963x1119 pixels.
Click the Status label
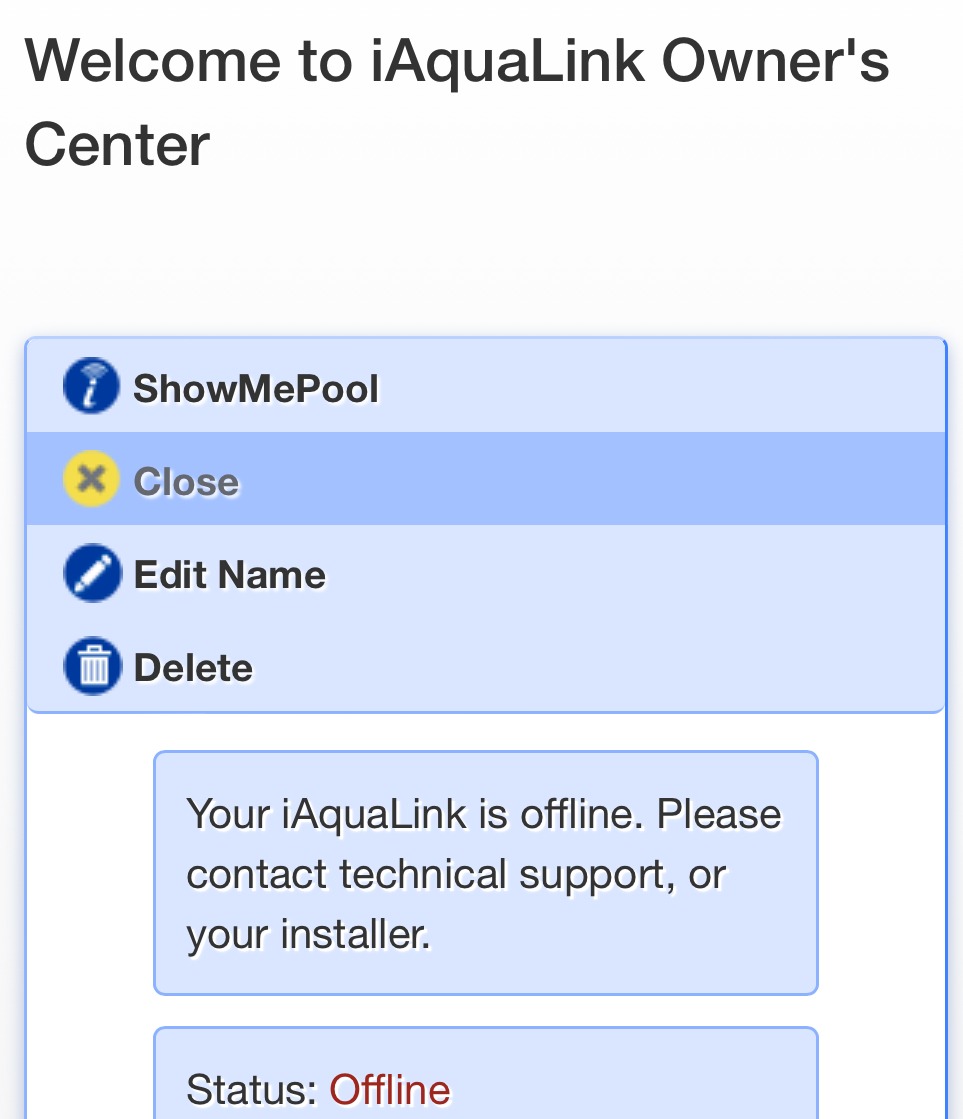click(x=251, y=1090)
